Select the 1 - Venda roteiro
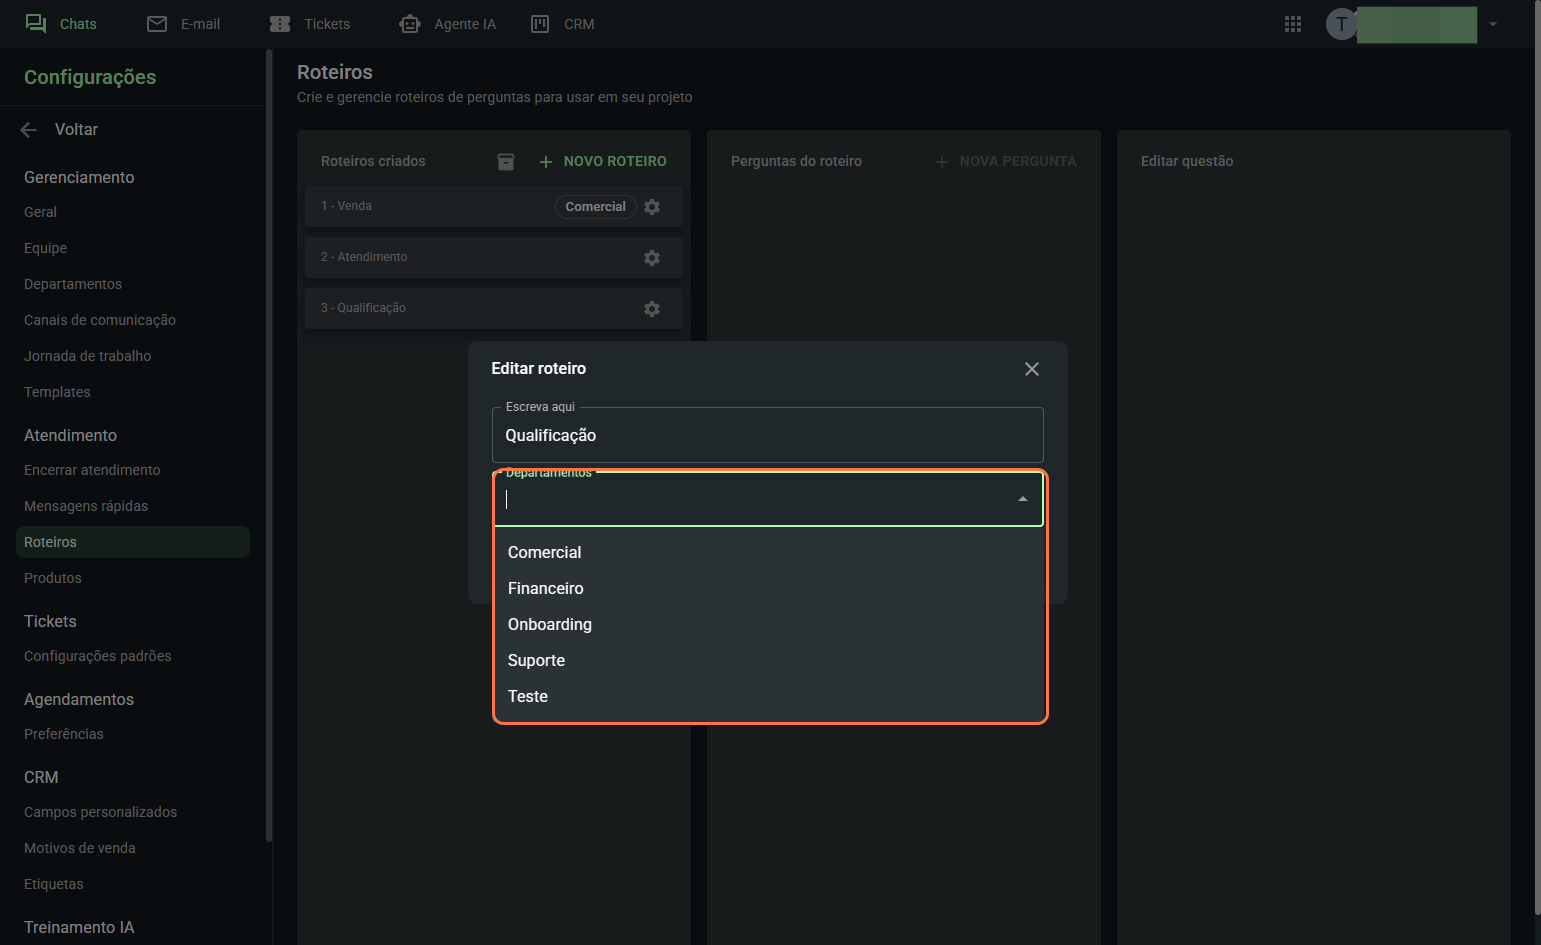1541x945 pixels. coord(494,206)
